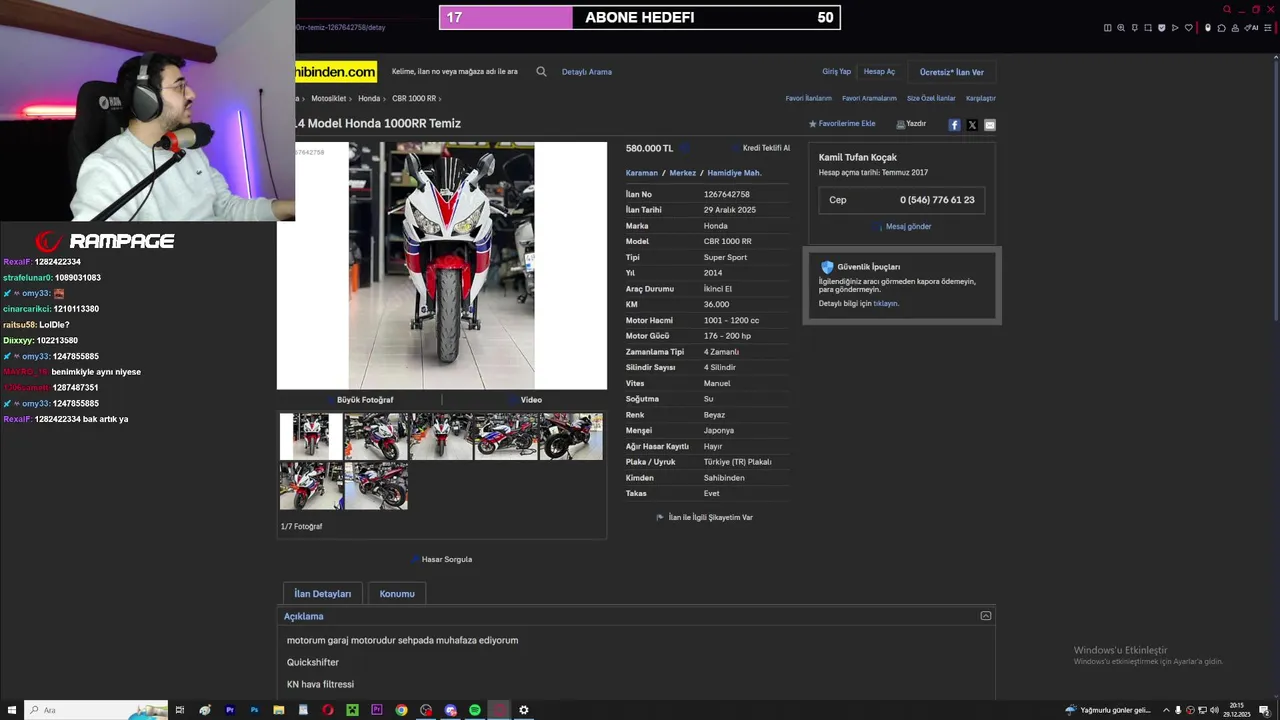Open Favori İlanlarım link

[808, 98]
